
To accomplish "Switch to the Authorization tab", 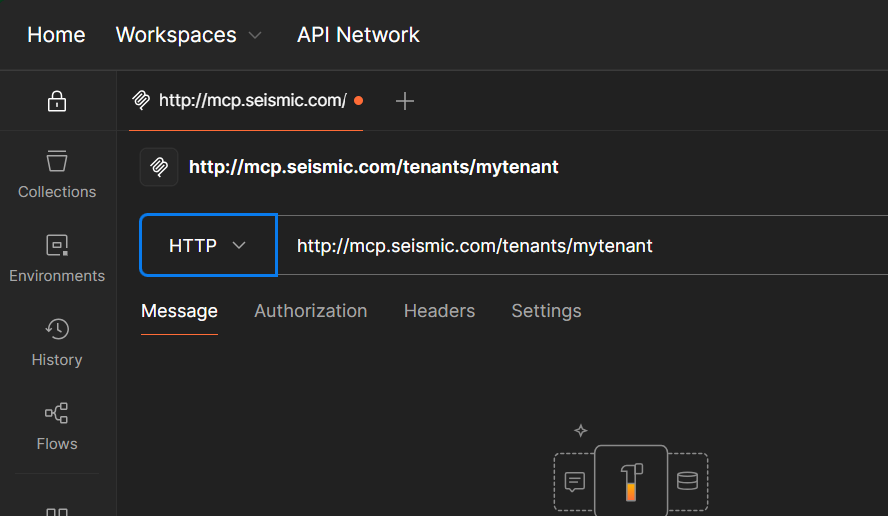I will tap(310, 311).
